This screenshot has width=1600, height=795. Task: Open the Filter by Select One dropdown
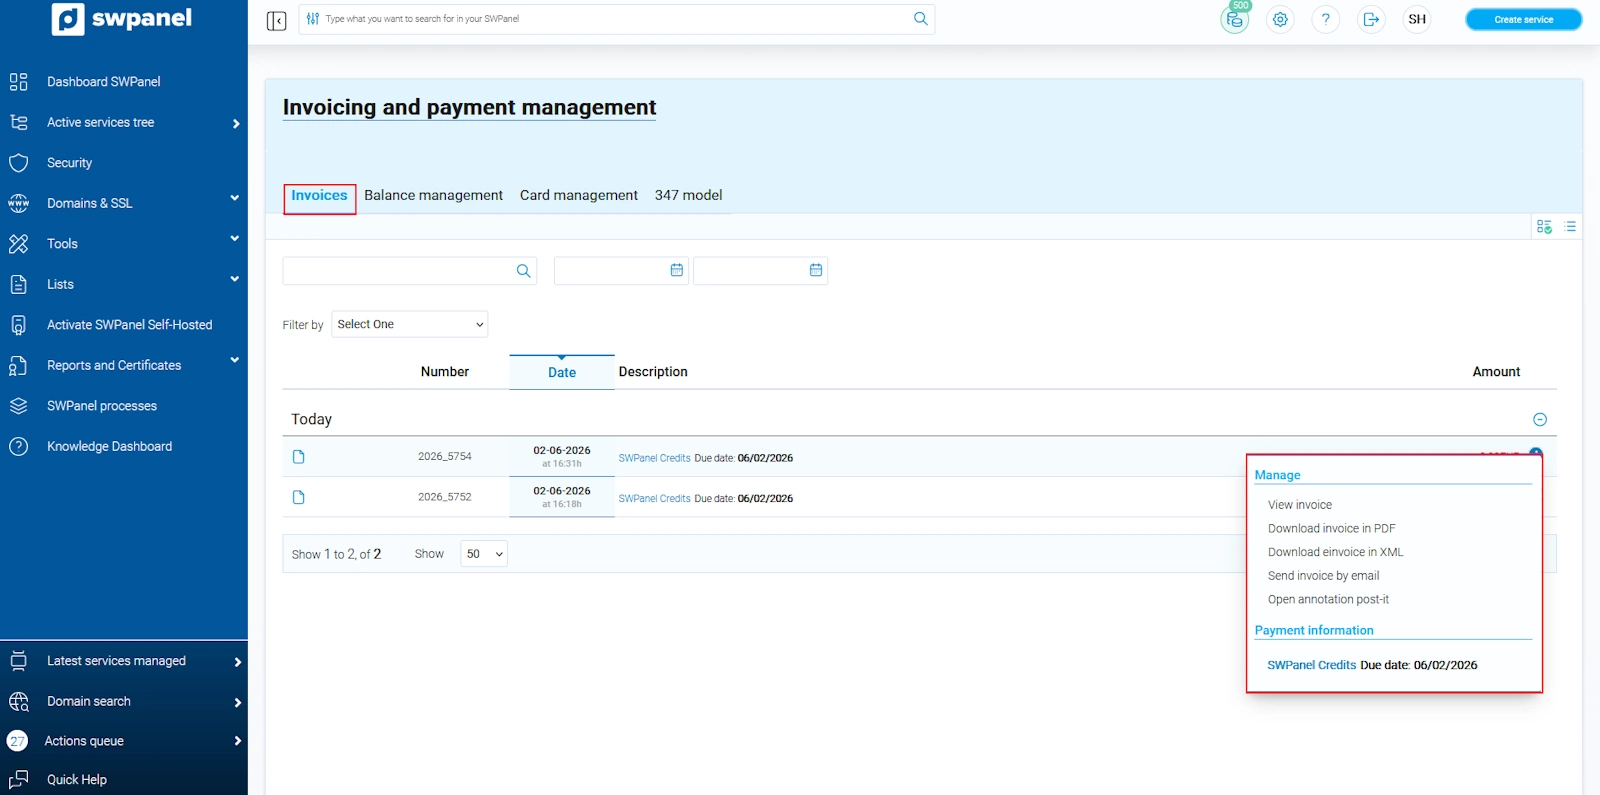point(409,324)
